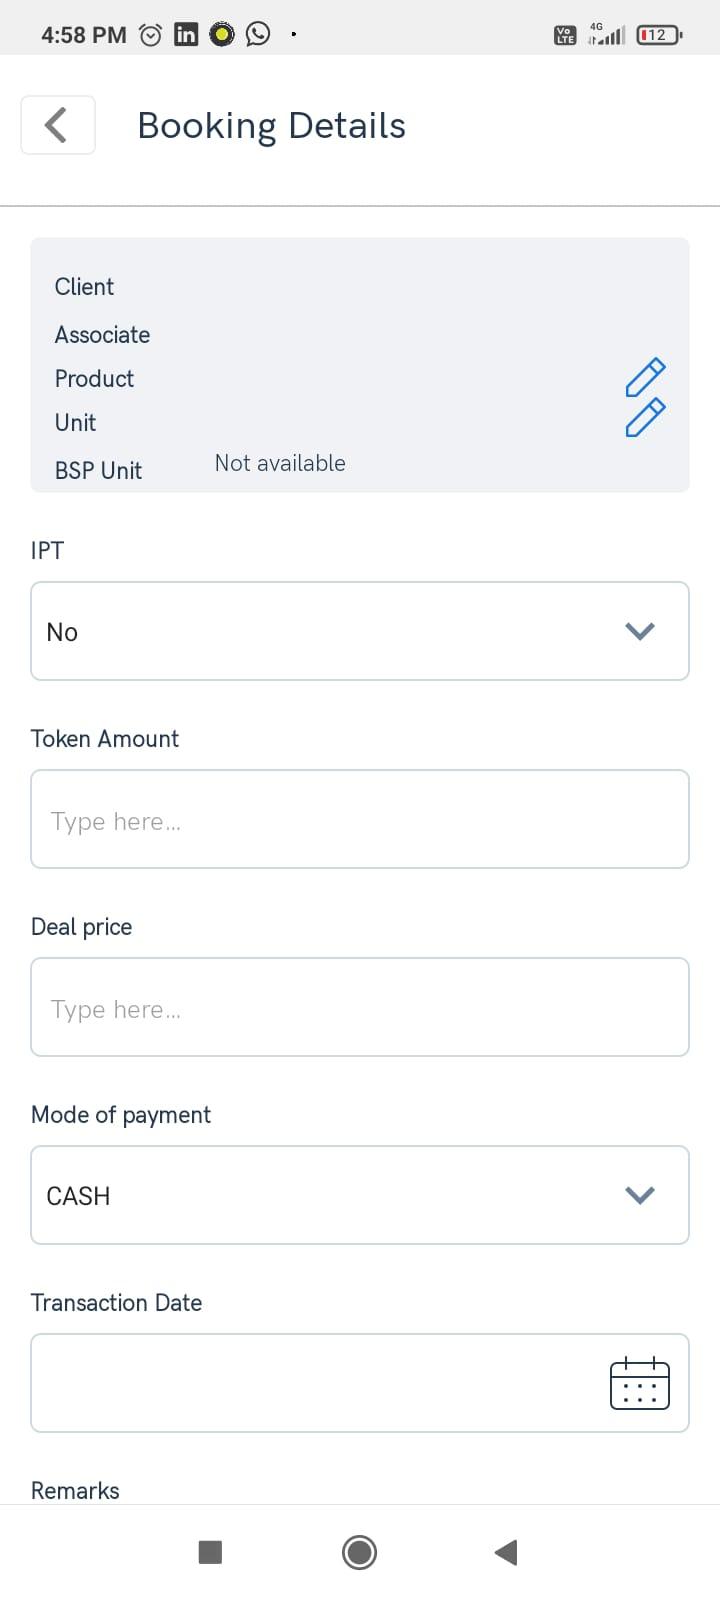
Task: Tap the Transaction Date field
Action: pyautogui.click(x=360, y=1383)
